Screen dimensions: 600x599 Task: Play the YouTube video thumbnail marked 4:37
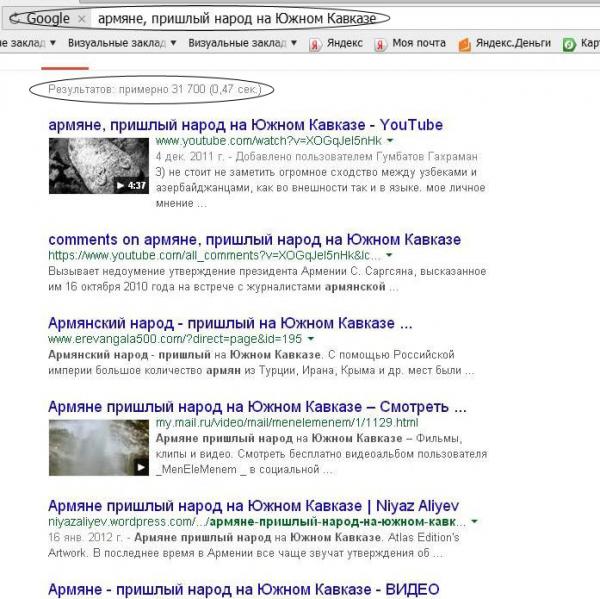coord(98,165)
